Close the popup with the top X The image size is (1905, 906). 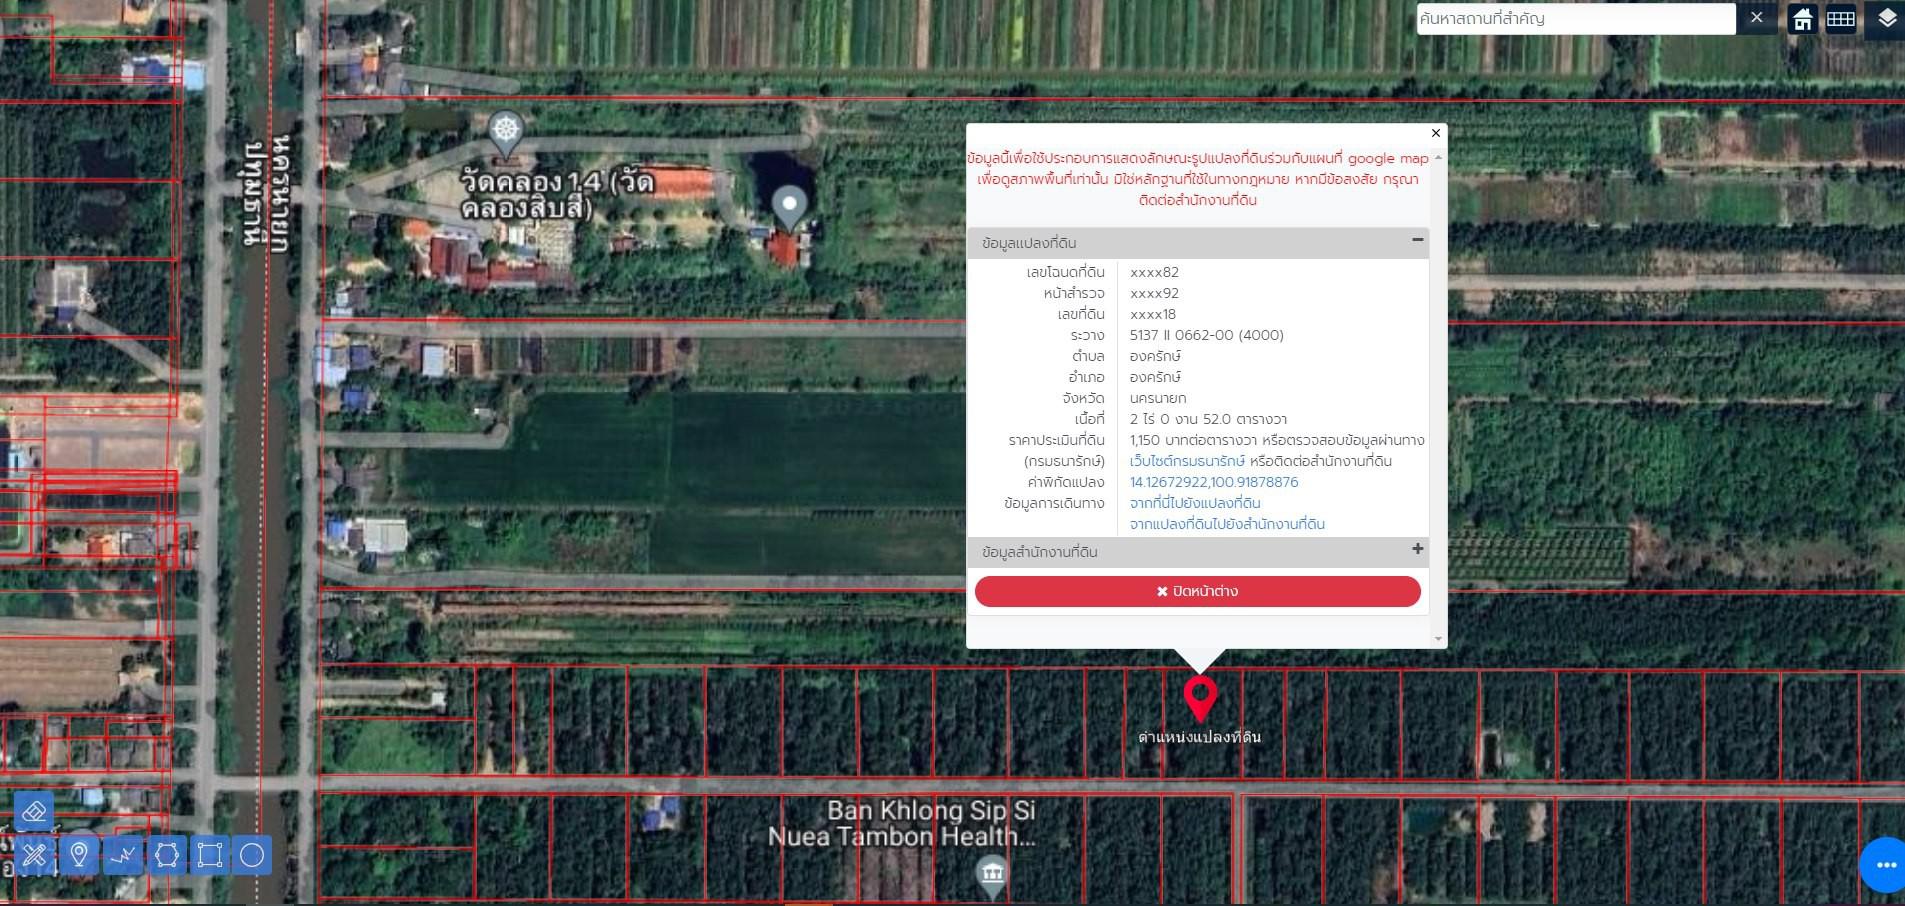(x=1436, y=133)
